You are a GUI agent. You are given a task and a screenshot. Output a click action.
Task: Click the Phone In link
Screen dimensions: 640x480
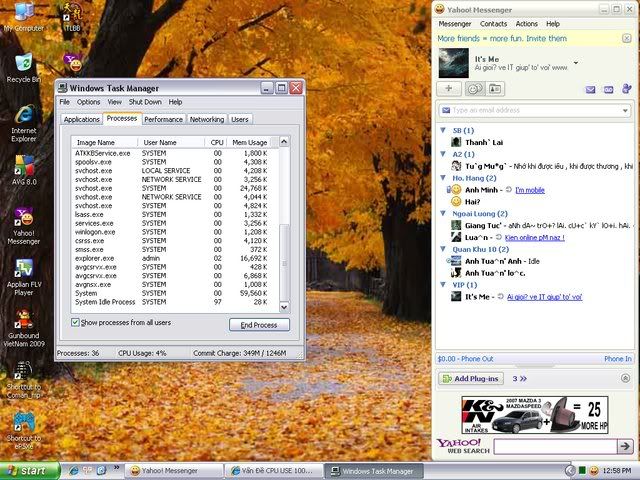618,359
